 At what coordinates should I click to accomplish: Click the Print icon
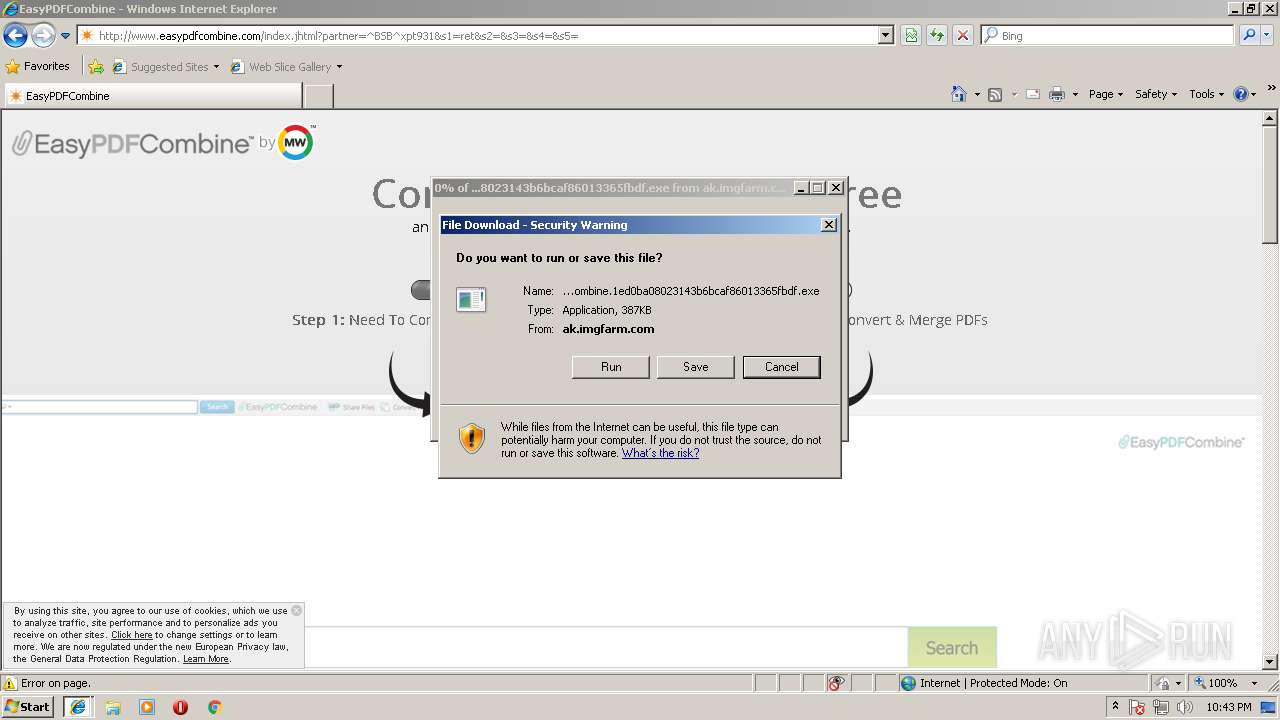pos(1057,94)
